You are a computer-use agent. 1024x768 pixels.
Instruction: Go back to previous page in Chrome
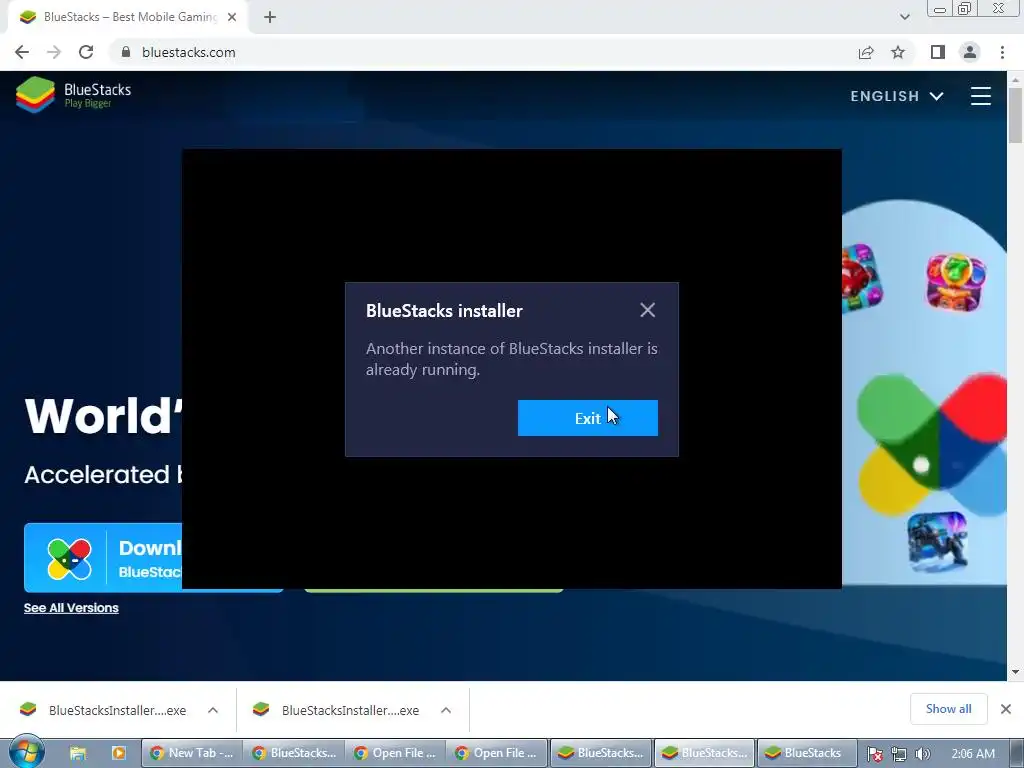point(22,52)
